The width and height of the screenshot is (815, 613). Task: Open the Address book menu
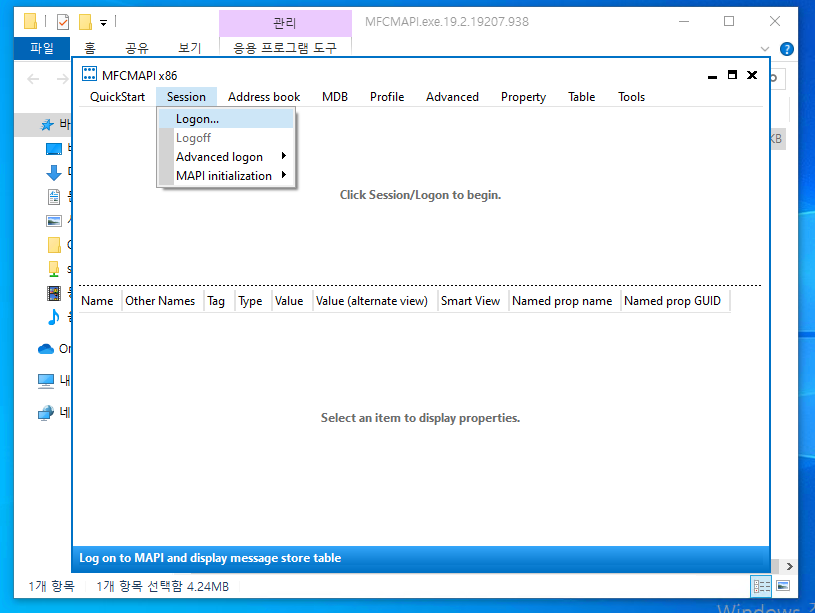point(264,97)
